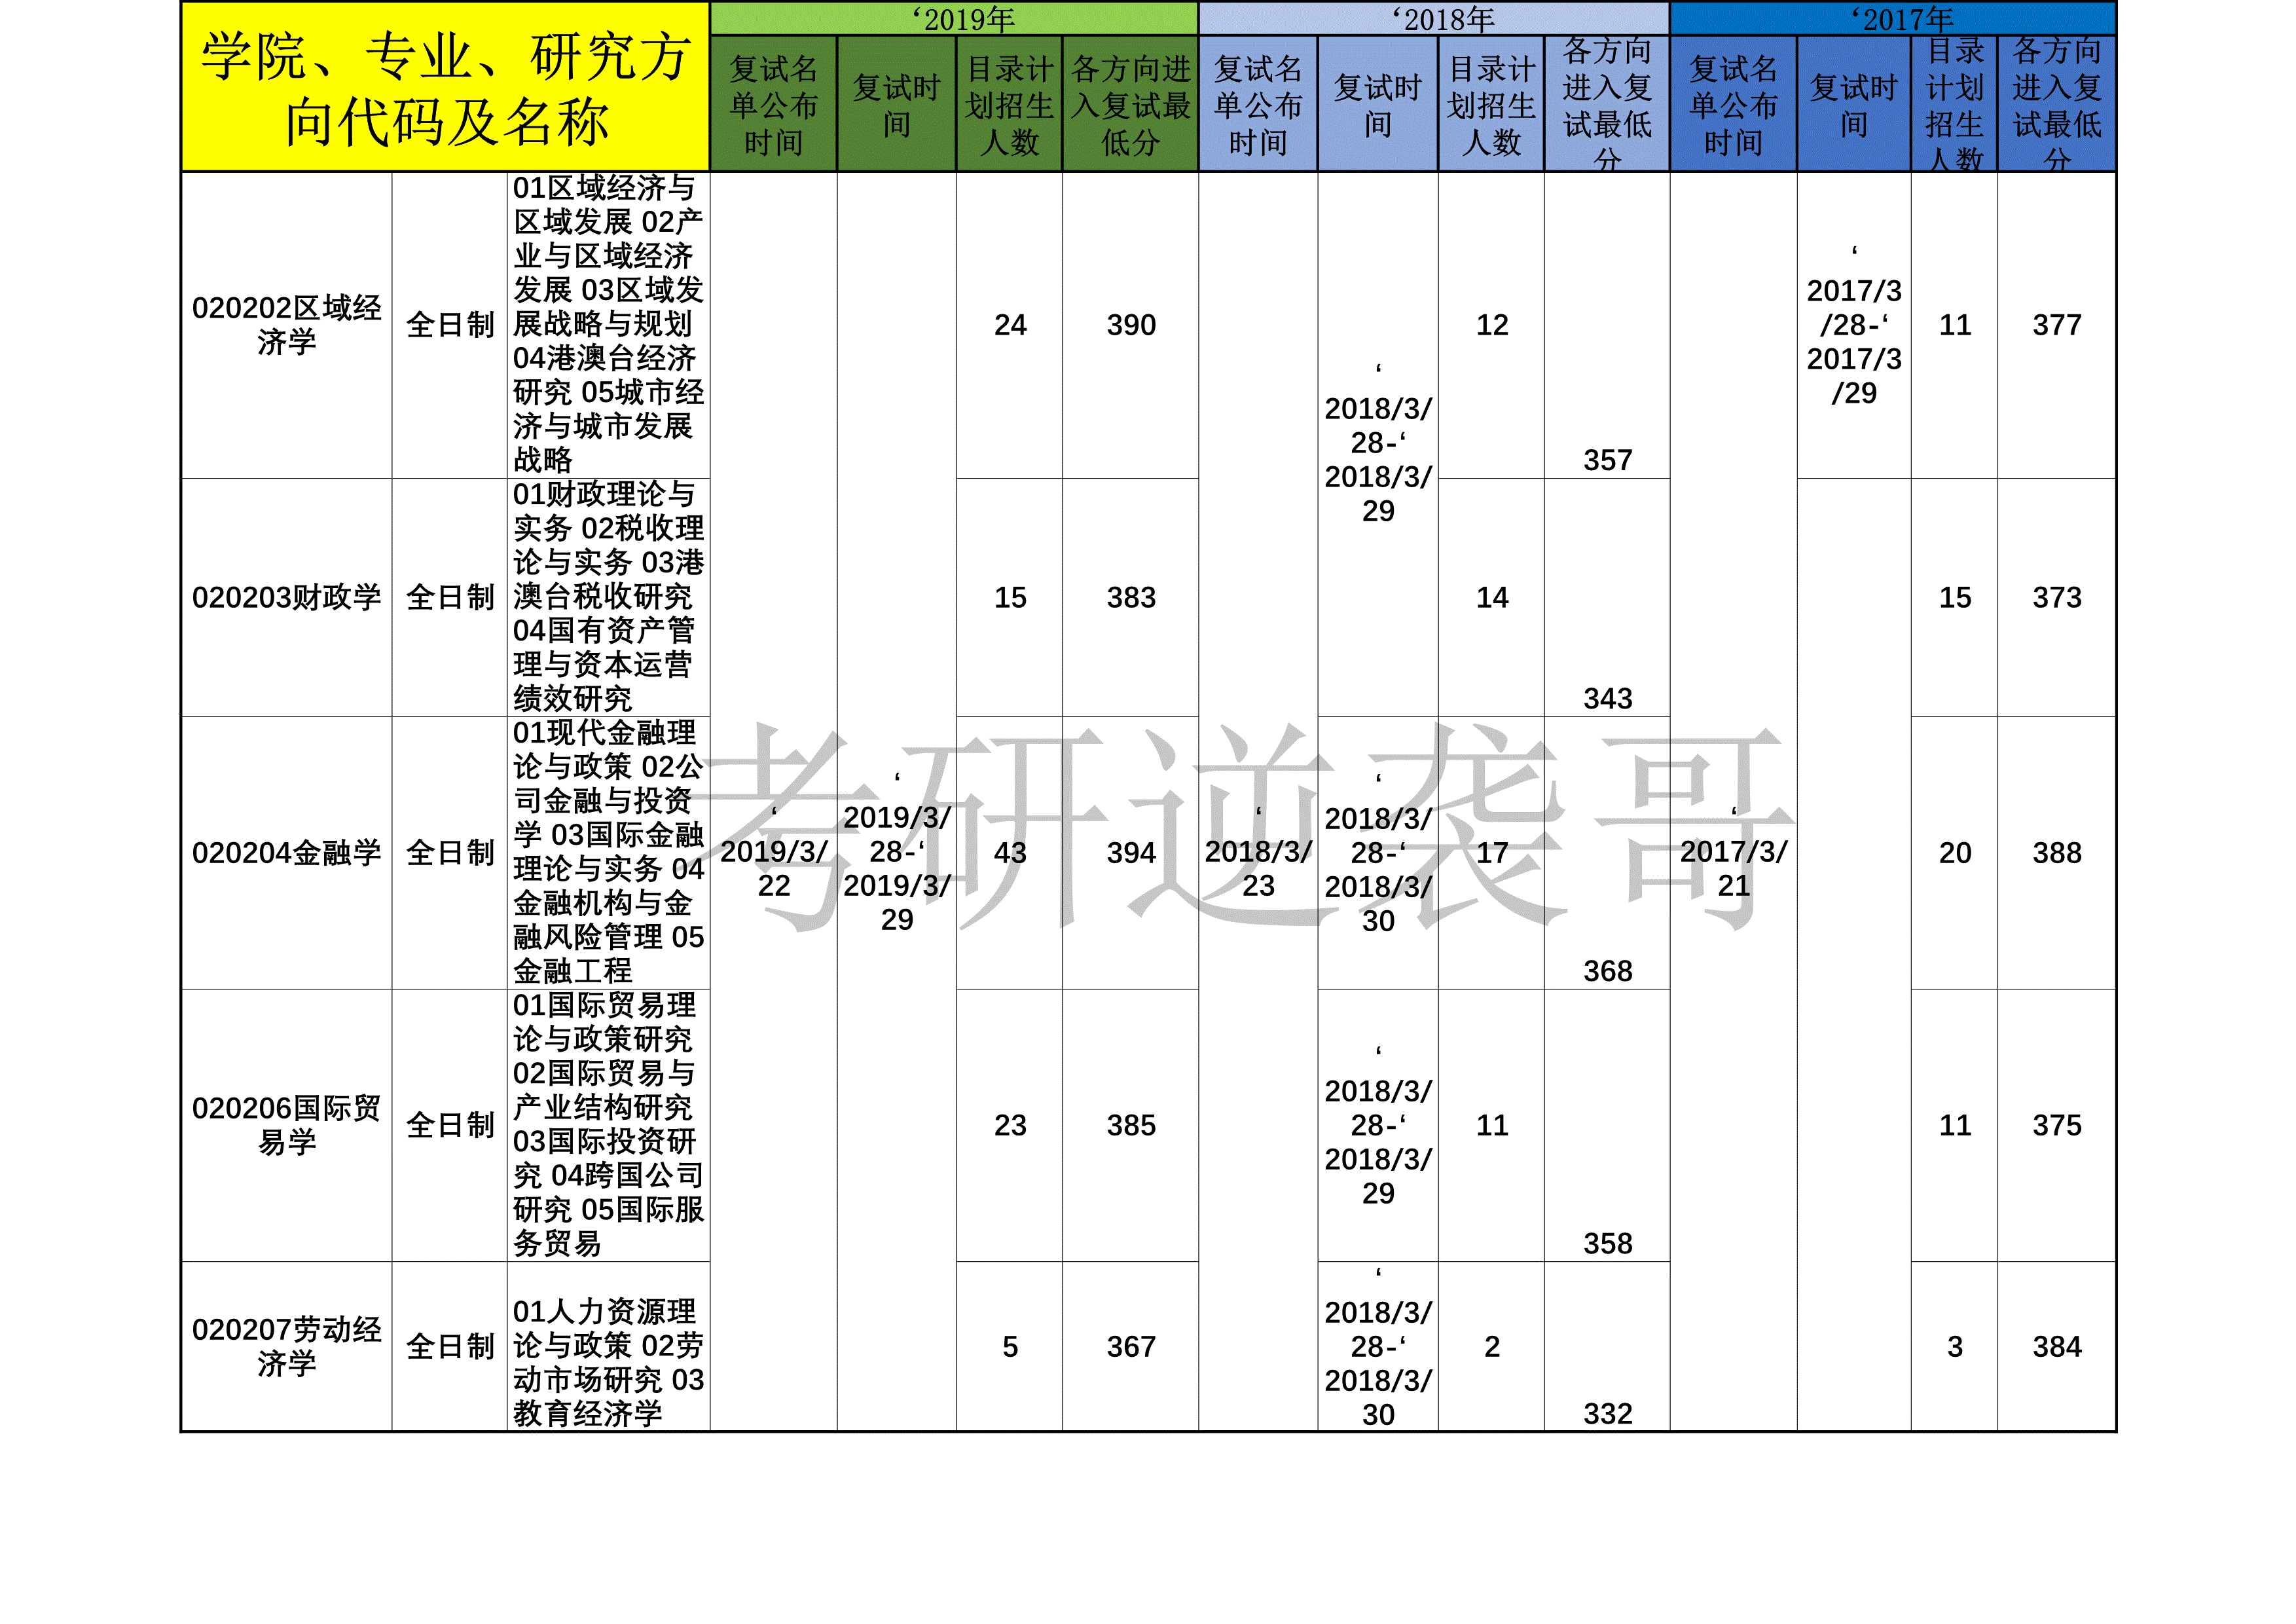Click '全日制' in the 020204金融学 row
The image size is (2296, 1624).
(450, 853)
